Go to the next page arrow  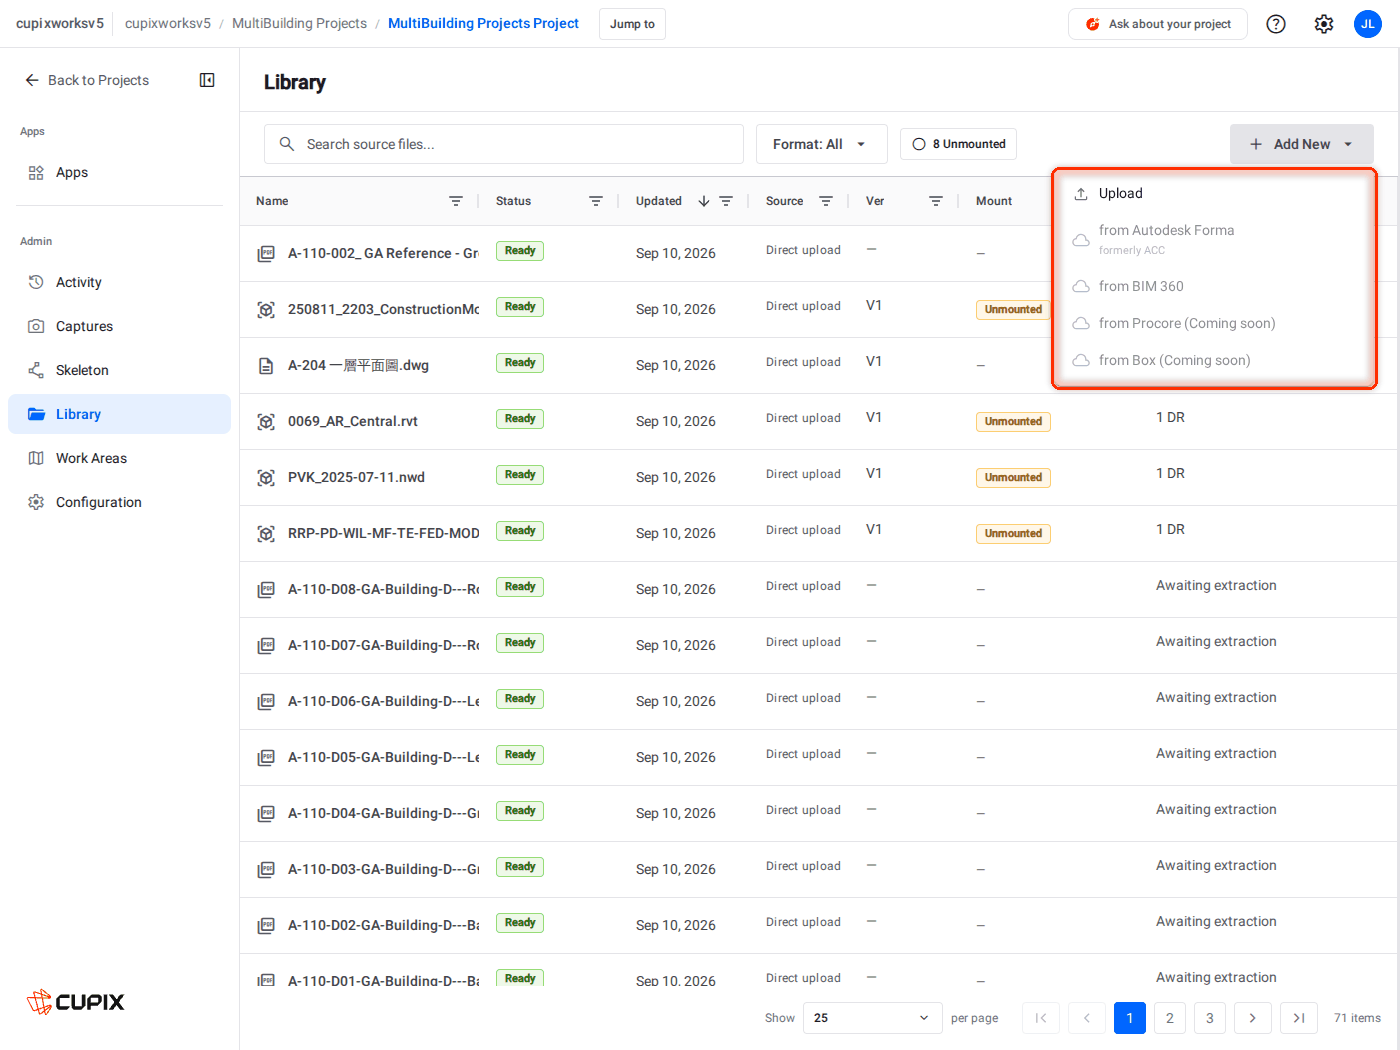(1252, 1018)
